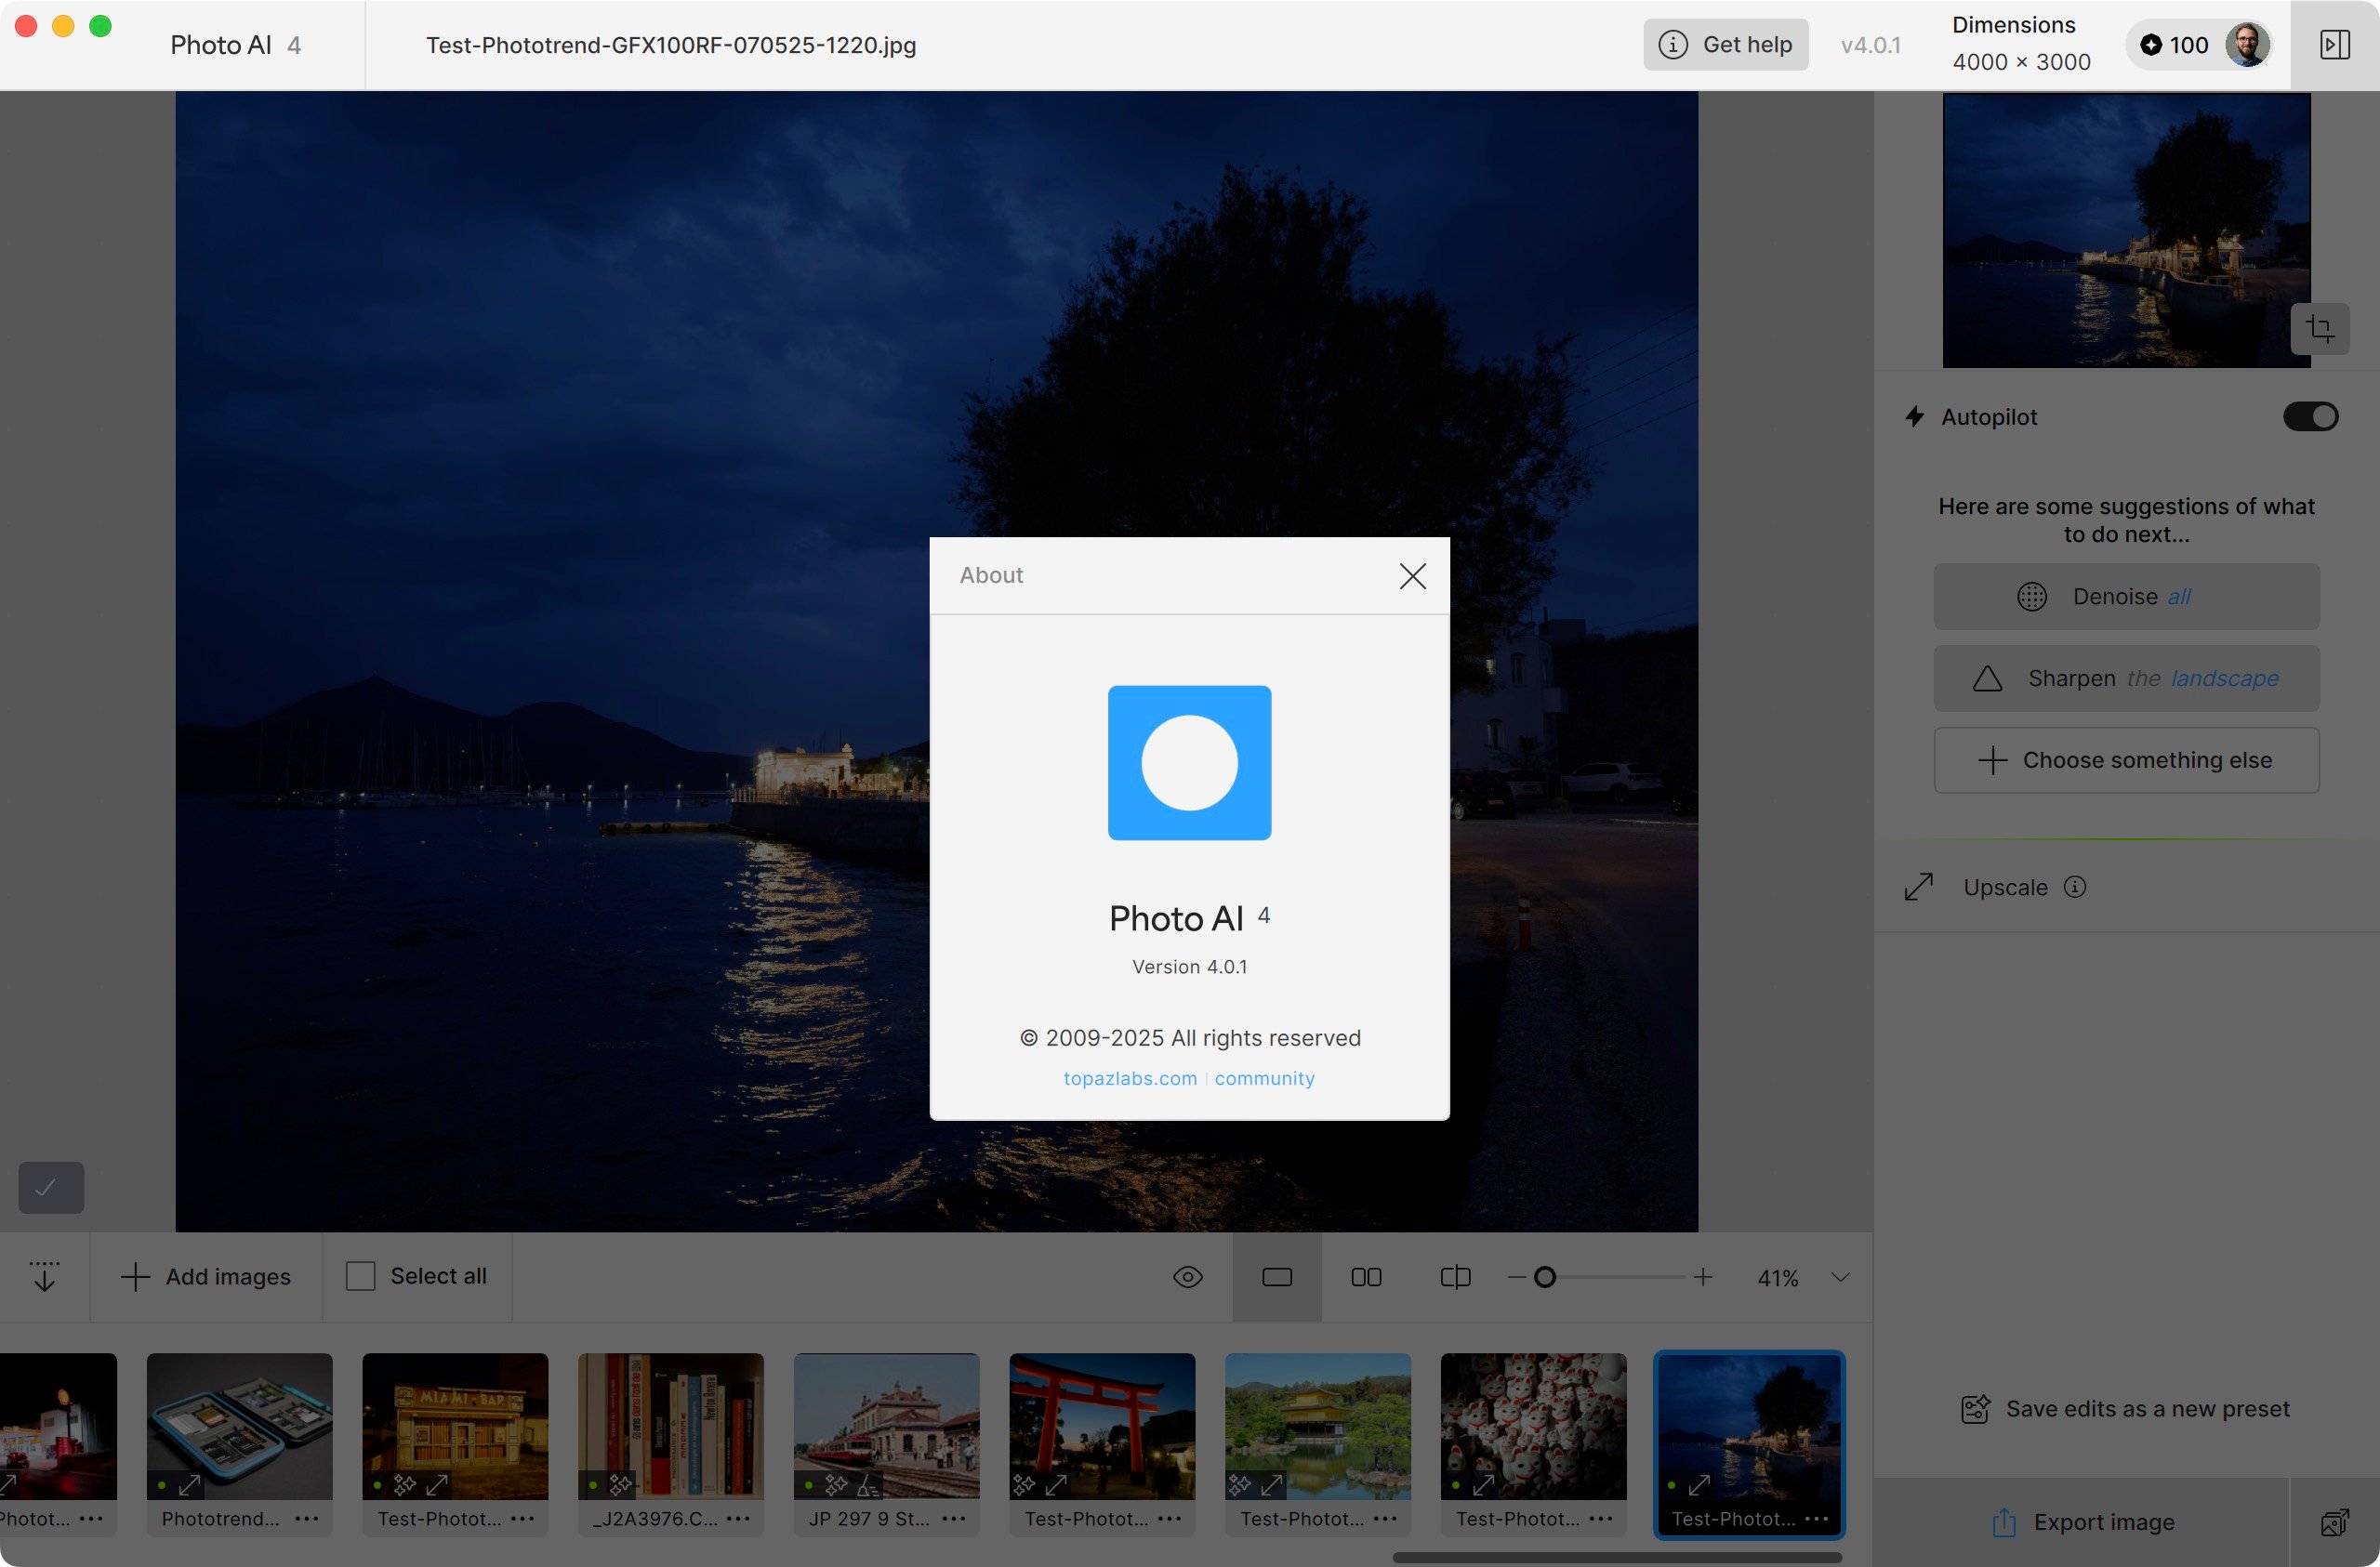The height and width of the screenshot is (1567, 2380).
Task: Click the 100 credits badge
Action: [x=2173, y=44]
